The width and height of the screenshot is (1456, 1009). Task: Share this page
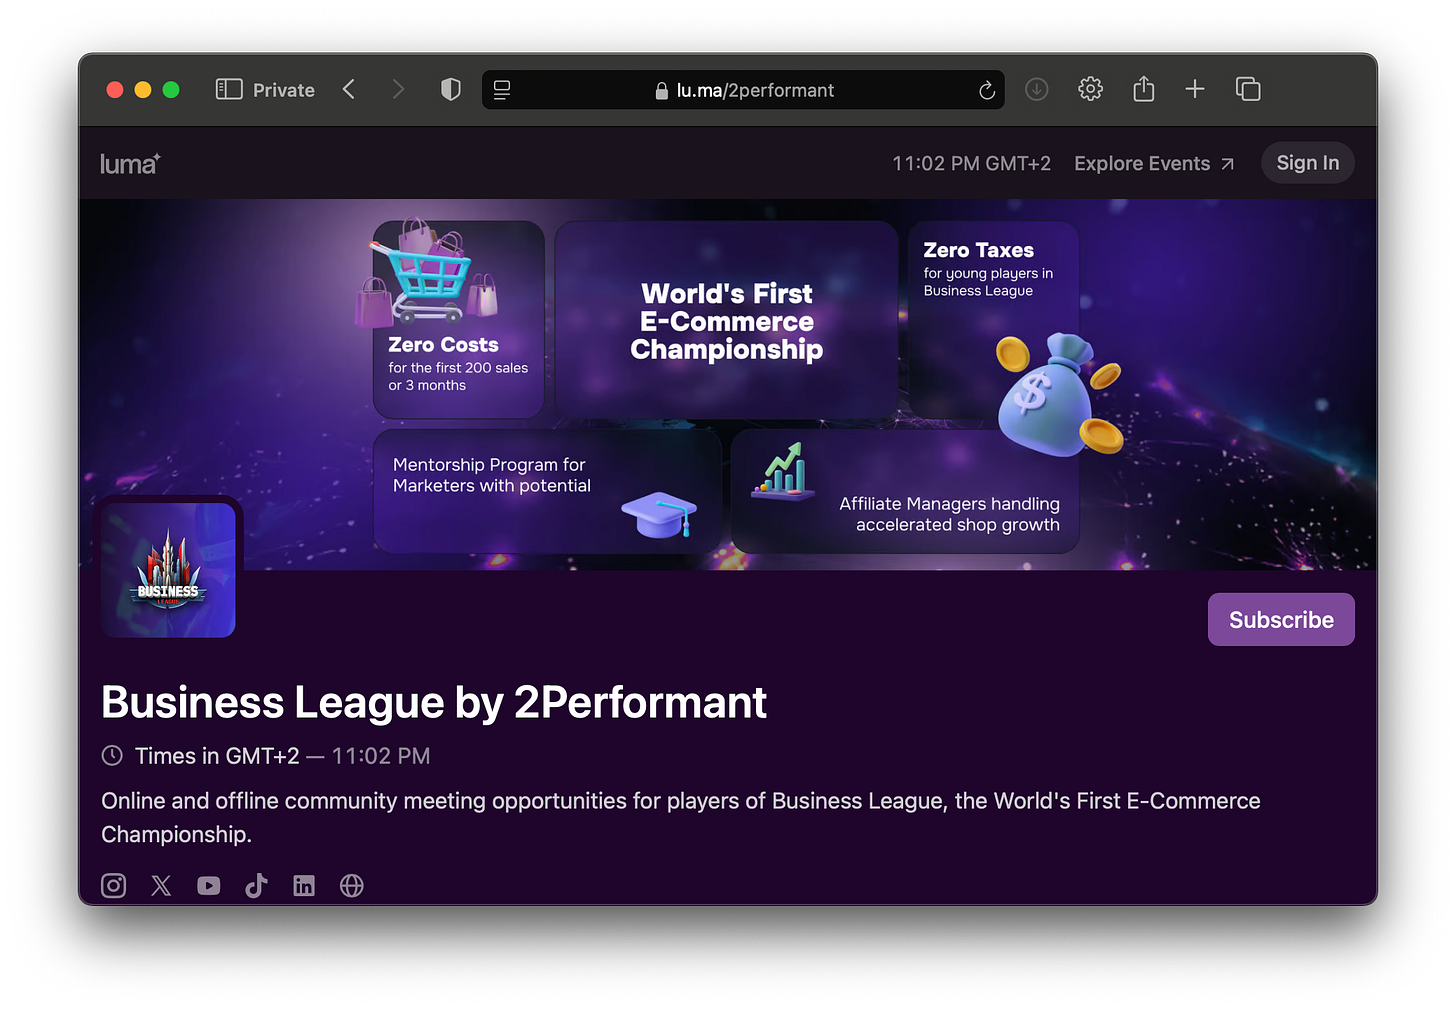(x=1144, y=89)
